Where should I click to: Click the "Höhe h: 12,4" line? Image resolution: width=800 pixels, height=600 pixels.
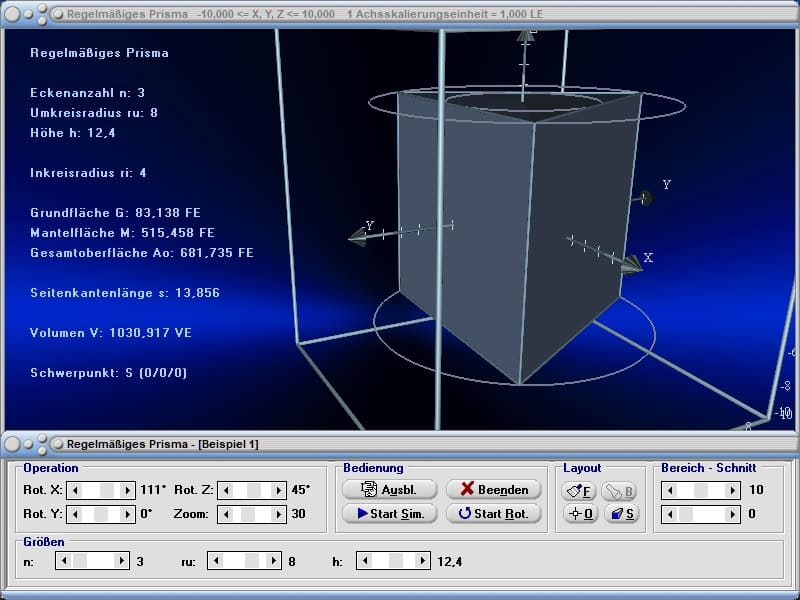pyautogui.click(x=72, y=133)
